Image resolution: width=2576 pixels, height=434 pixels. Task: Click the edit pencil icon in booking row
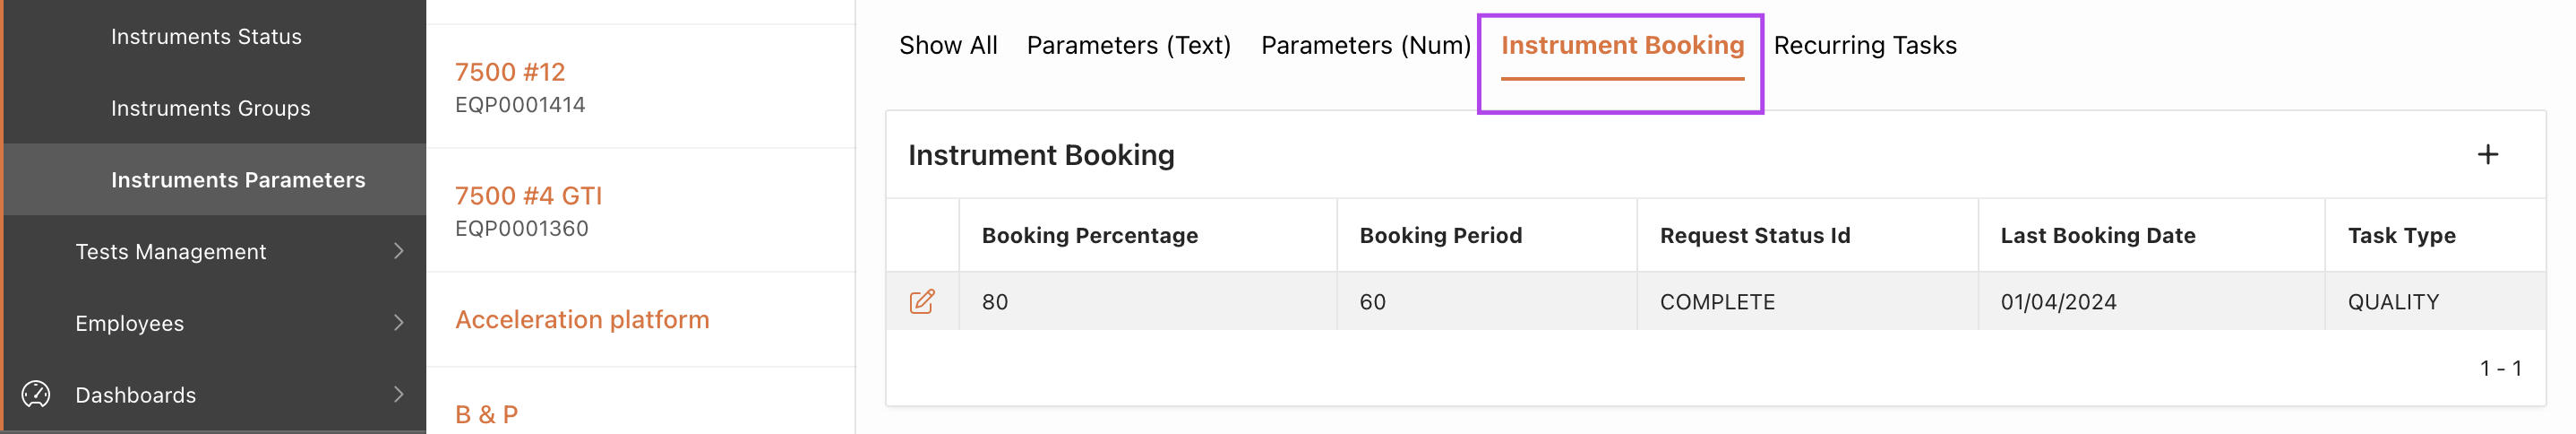(x=921, y=301)
